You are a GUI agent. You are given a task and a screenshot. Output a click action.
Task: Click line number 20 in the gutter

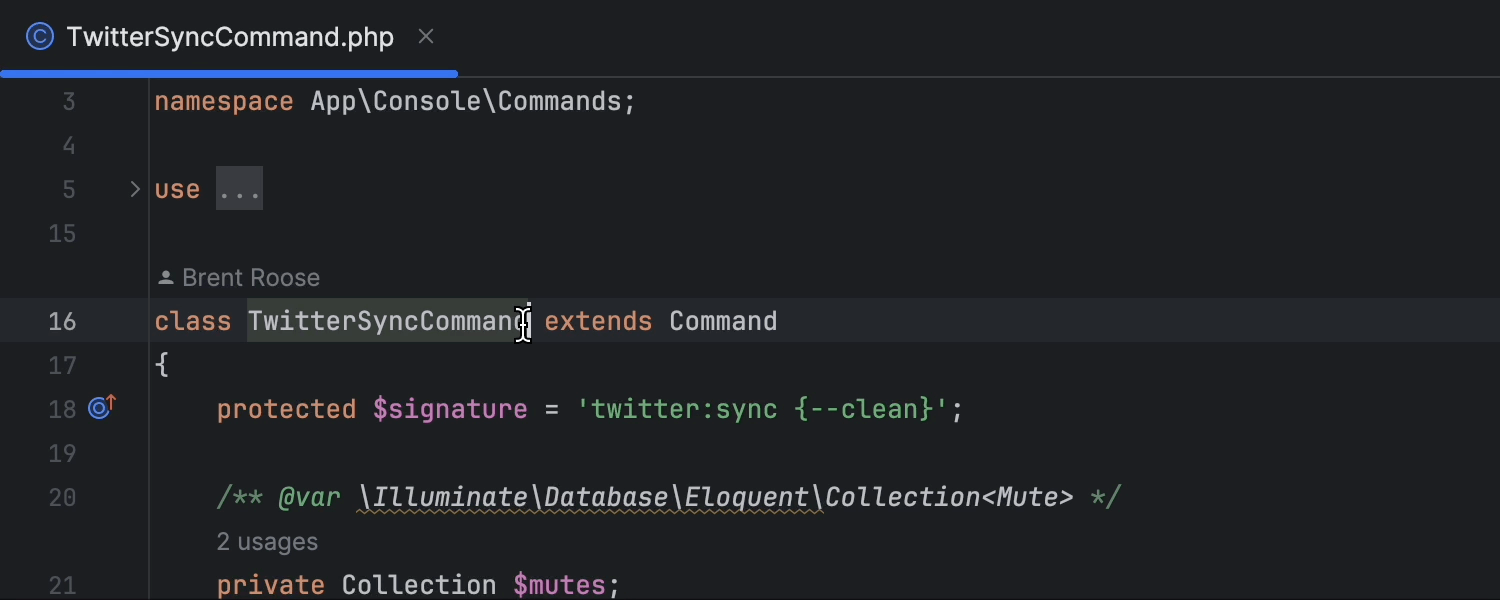pyautogui.click(x=62, y=497)
